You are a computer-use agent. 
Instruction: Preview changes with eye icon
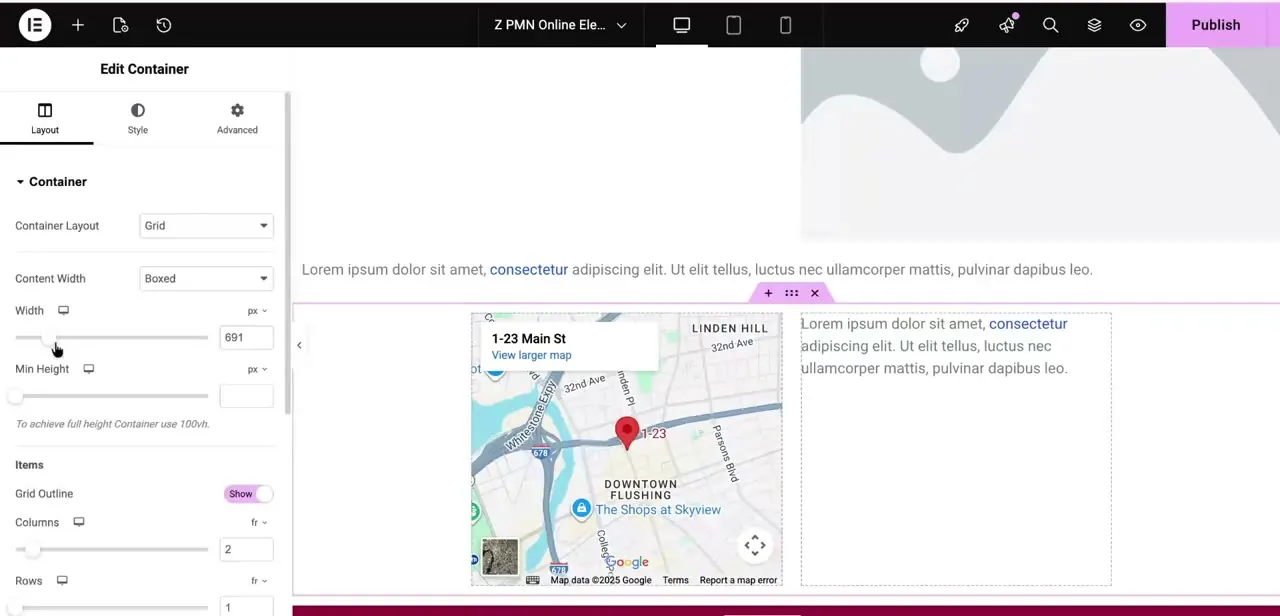point(1138,25)
